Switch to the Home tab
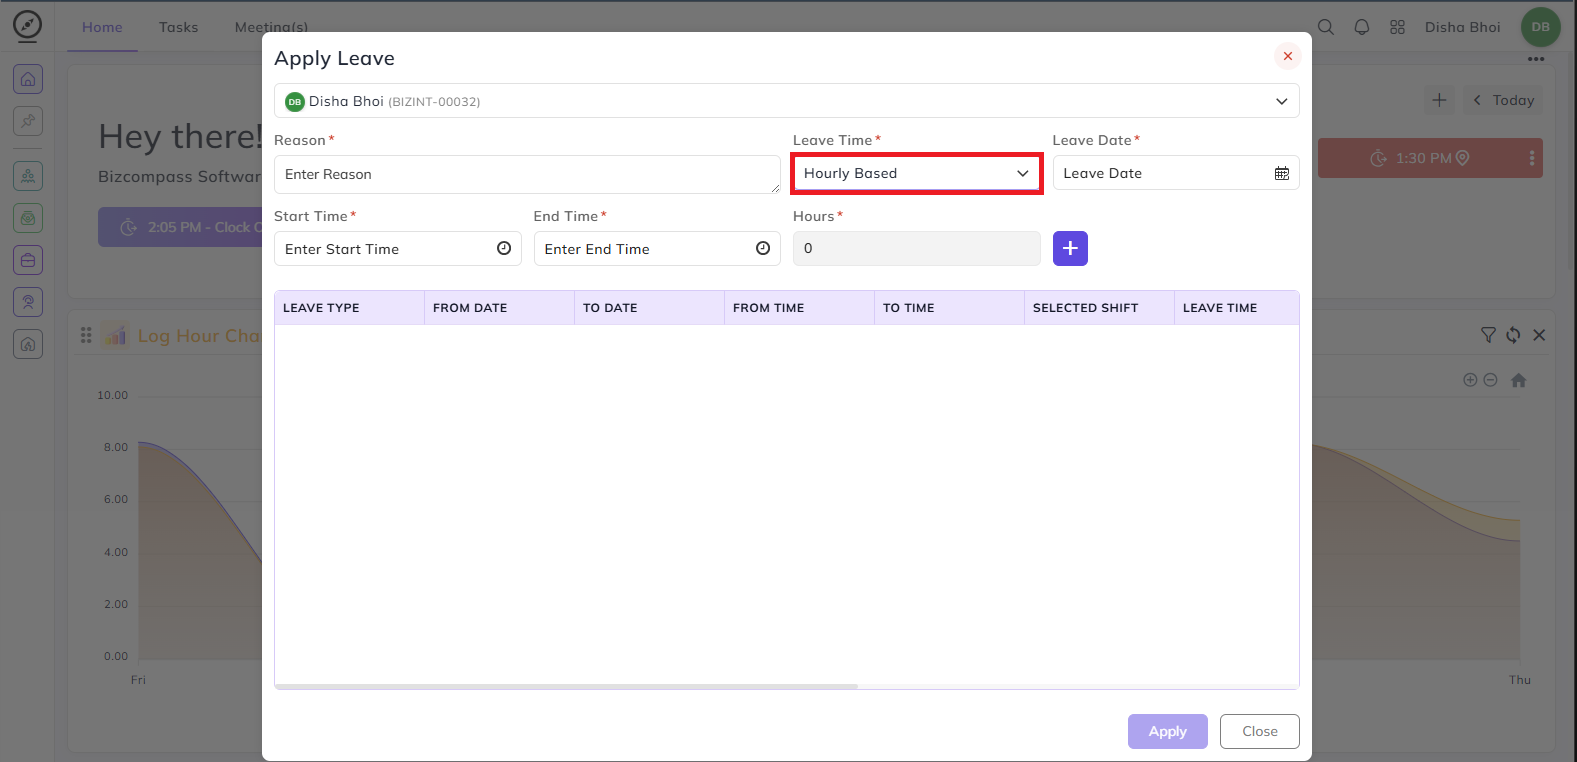Screen dimensions: 1577x762 tap(102, 27)
